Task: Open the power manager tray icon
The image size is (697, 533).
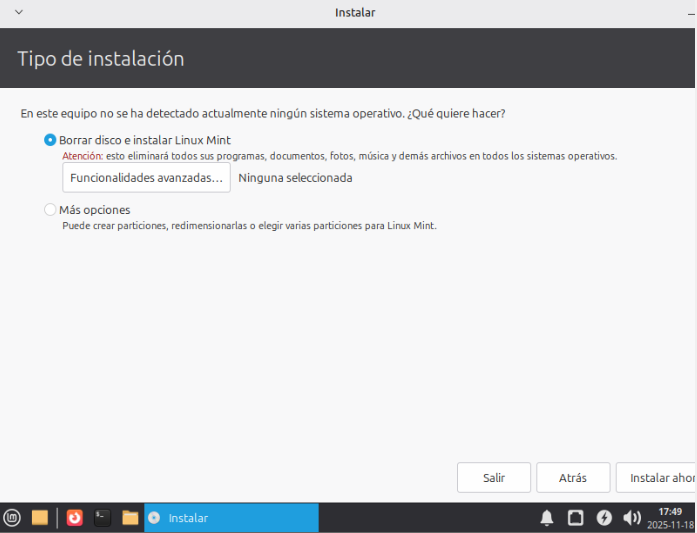Action: (604, 518)
